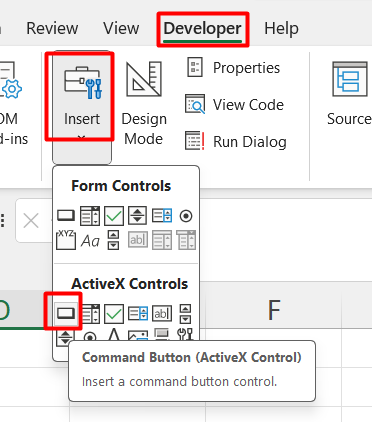Viewport: 372px width, 422px height.
Task: Click the formula bar three-dot handle
Action: [x=3, y=220]
